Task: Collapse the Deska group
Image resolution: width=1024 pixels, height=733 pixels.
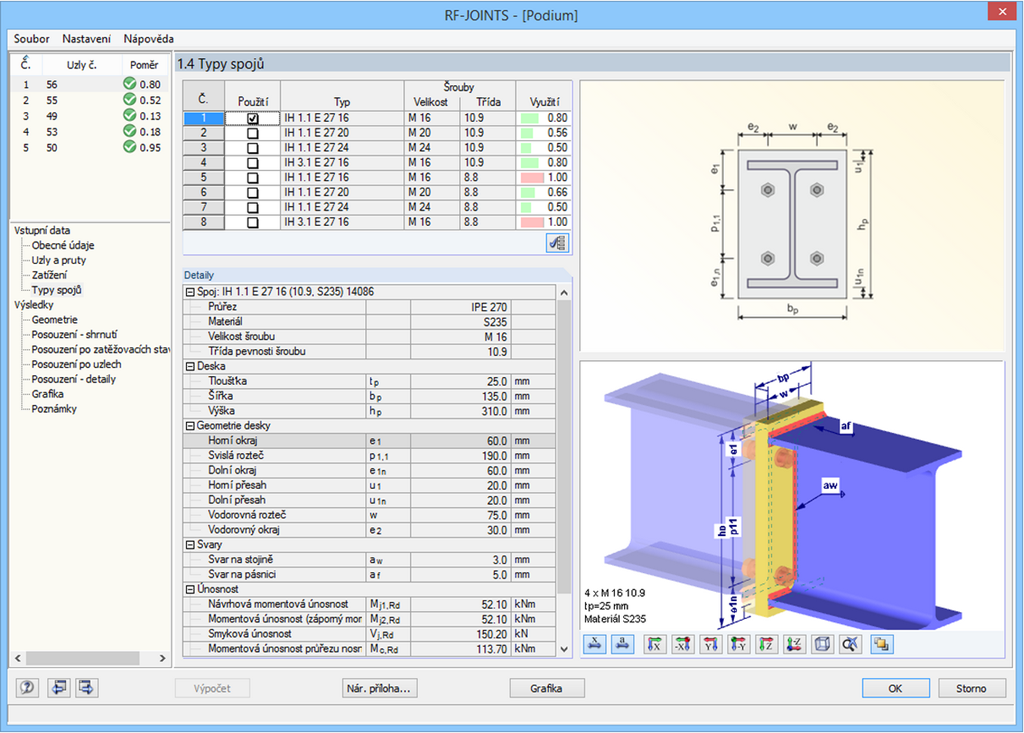Action: pyautogui.click(x=190, y=366)
